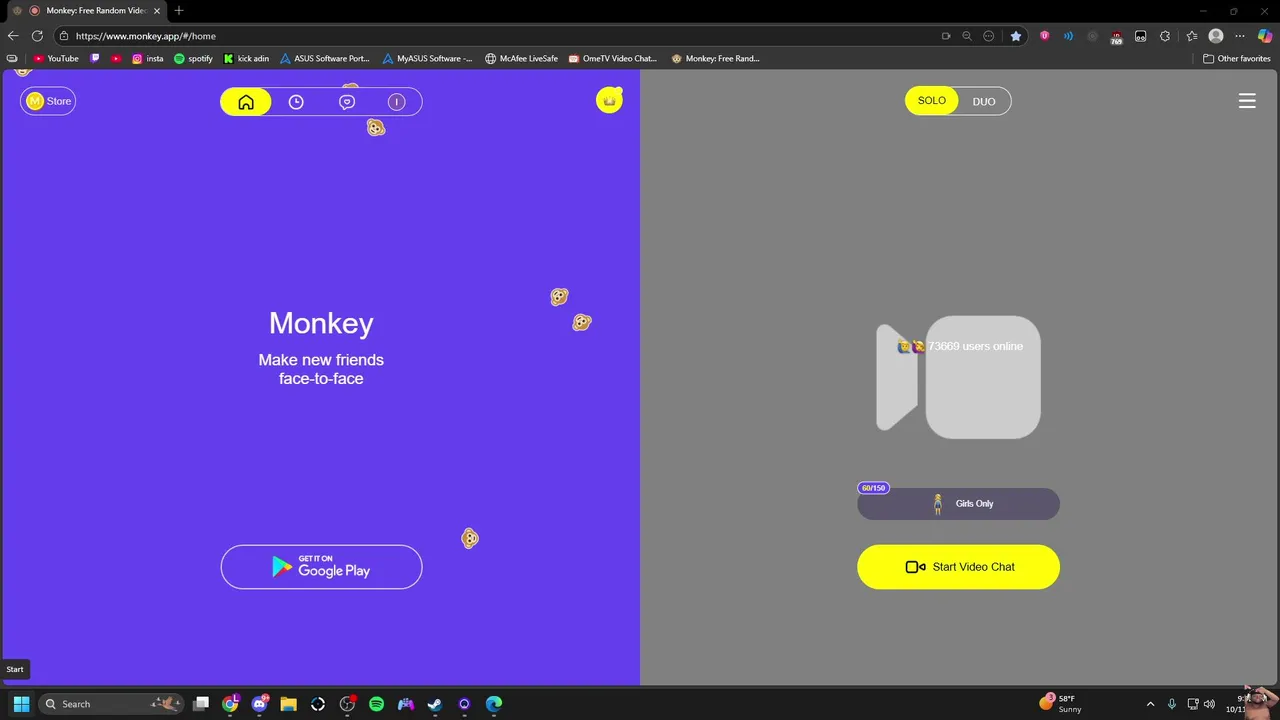Open ASUS Software Port... bookmark

325,59
